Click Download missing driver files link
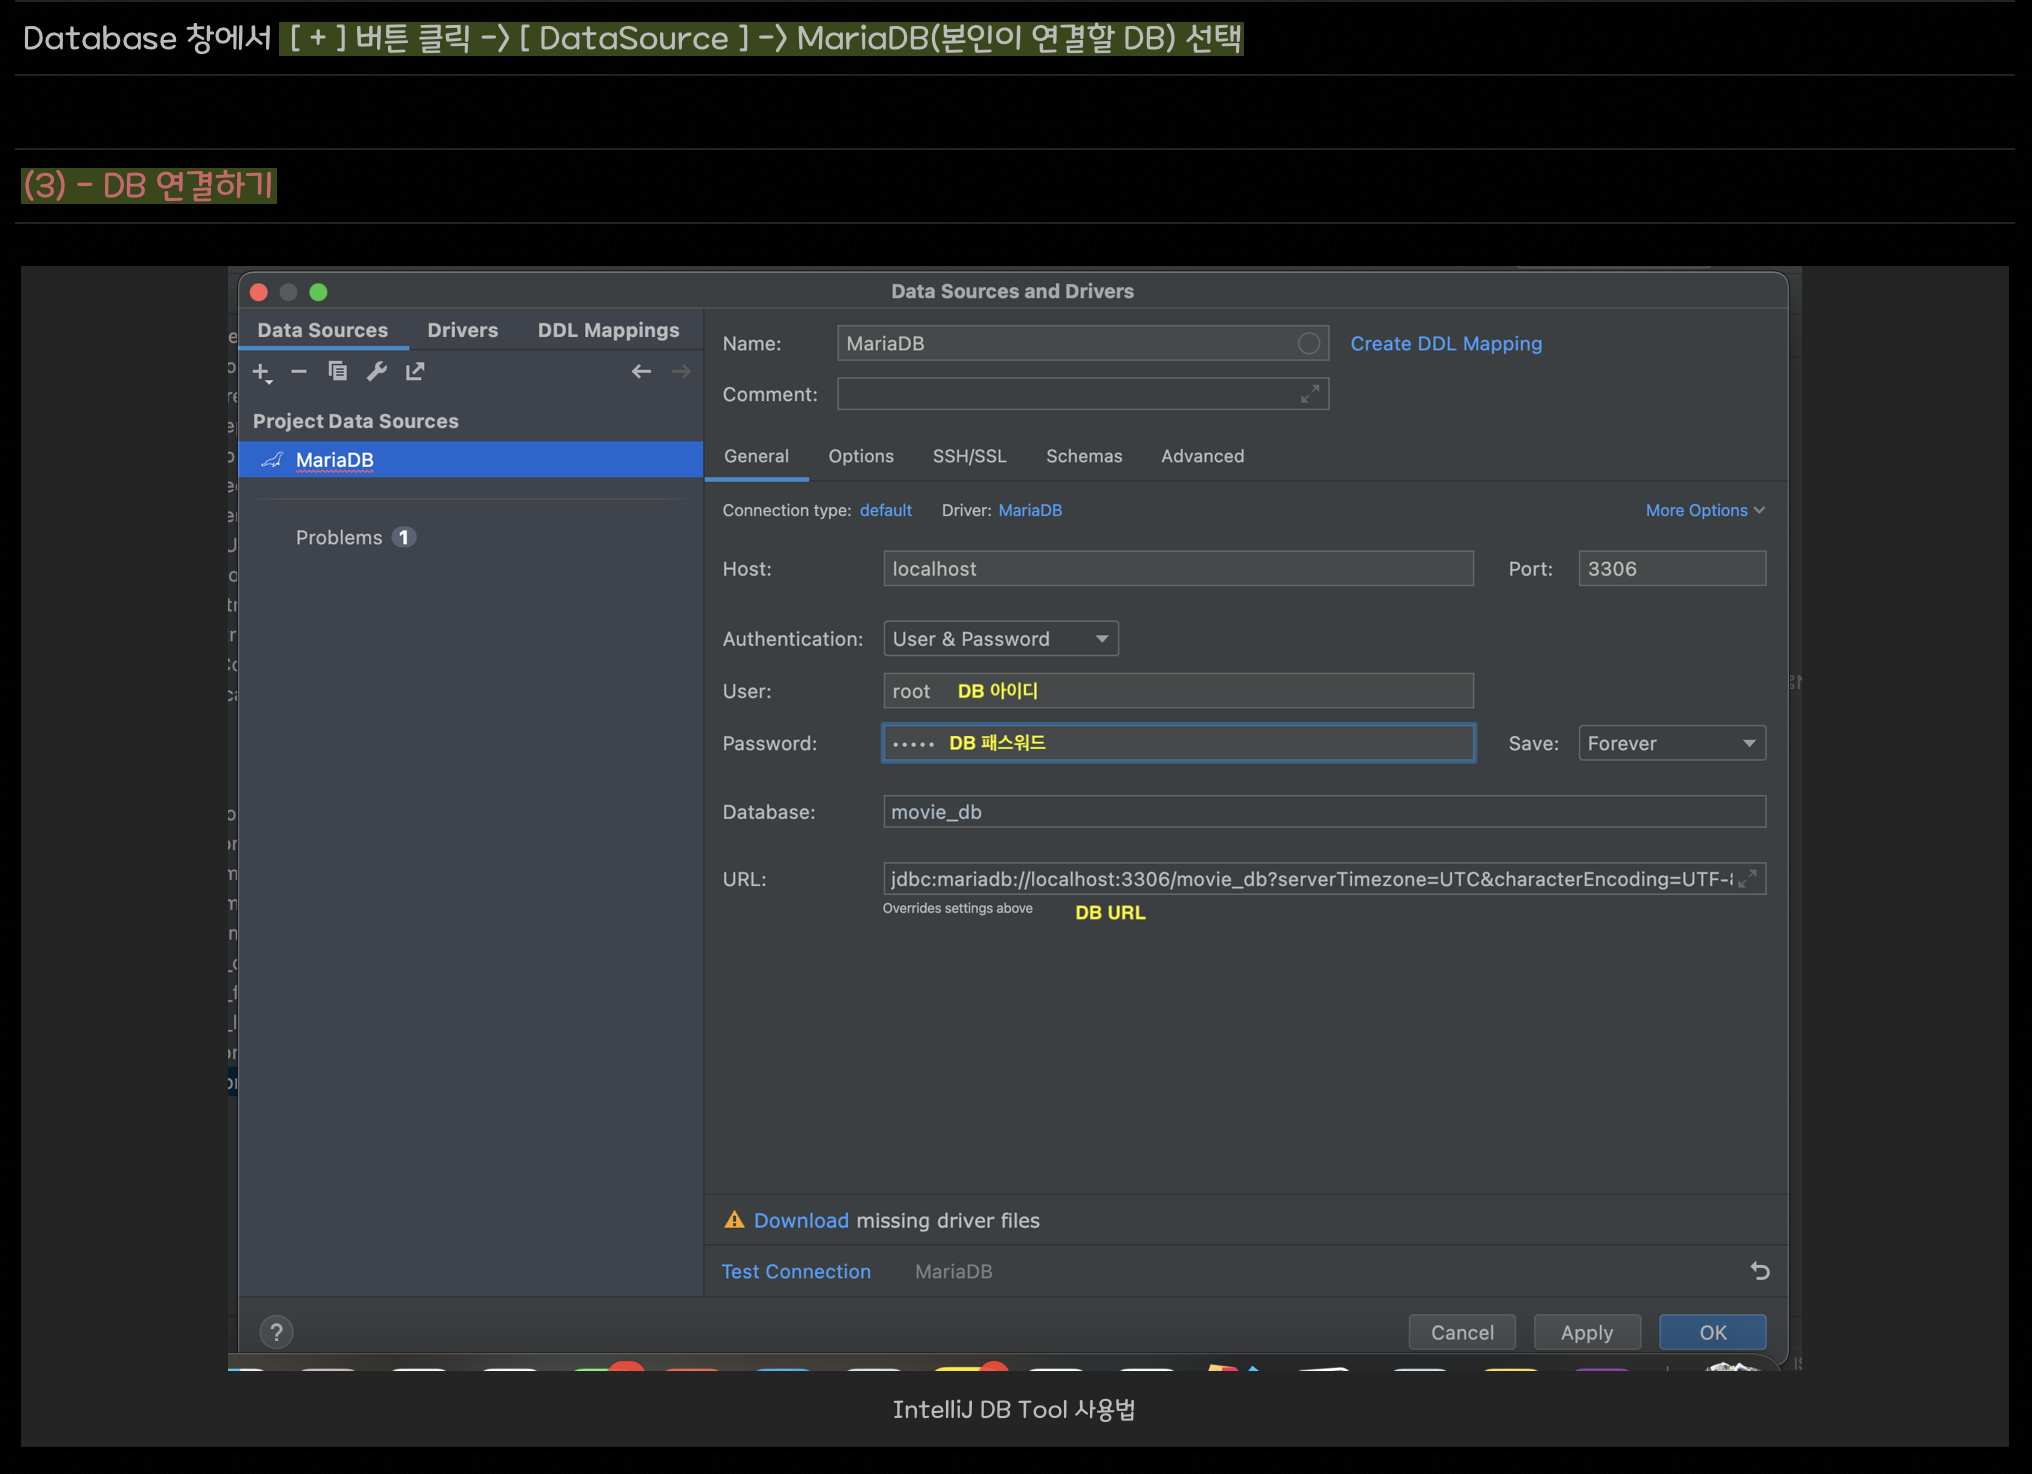2032x1474 pixels. (800, 1220)
